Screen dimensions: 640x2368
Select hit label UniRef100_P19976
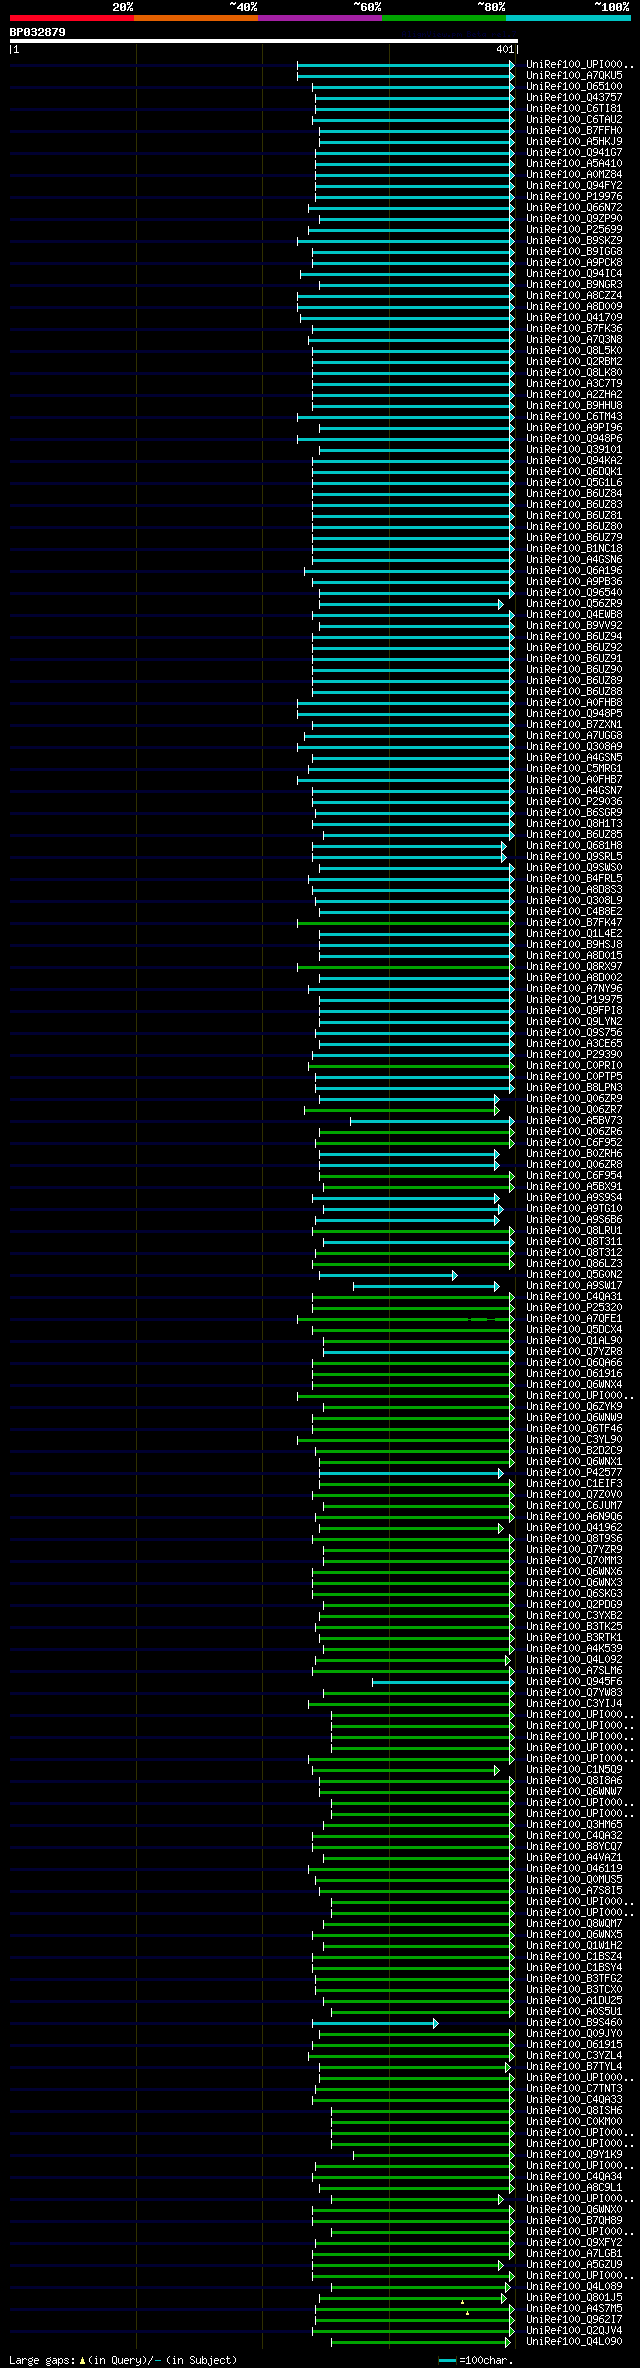[x=574, y=197]
